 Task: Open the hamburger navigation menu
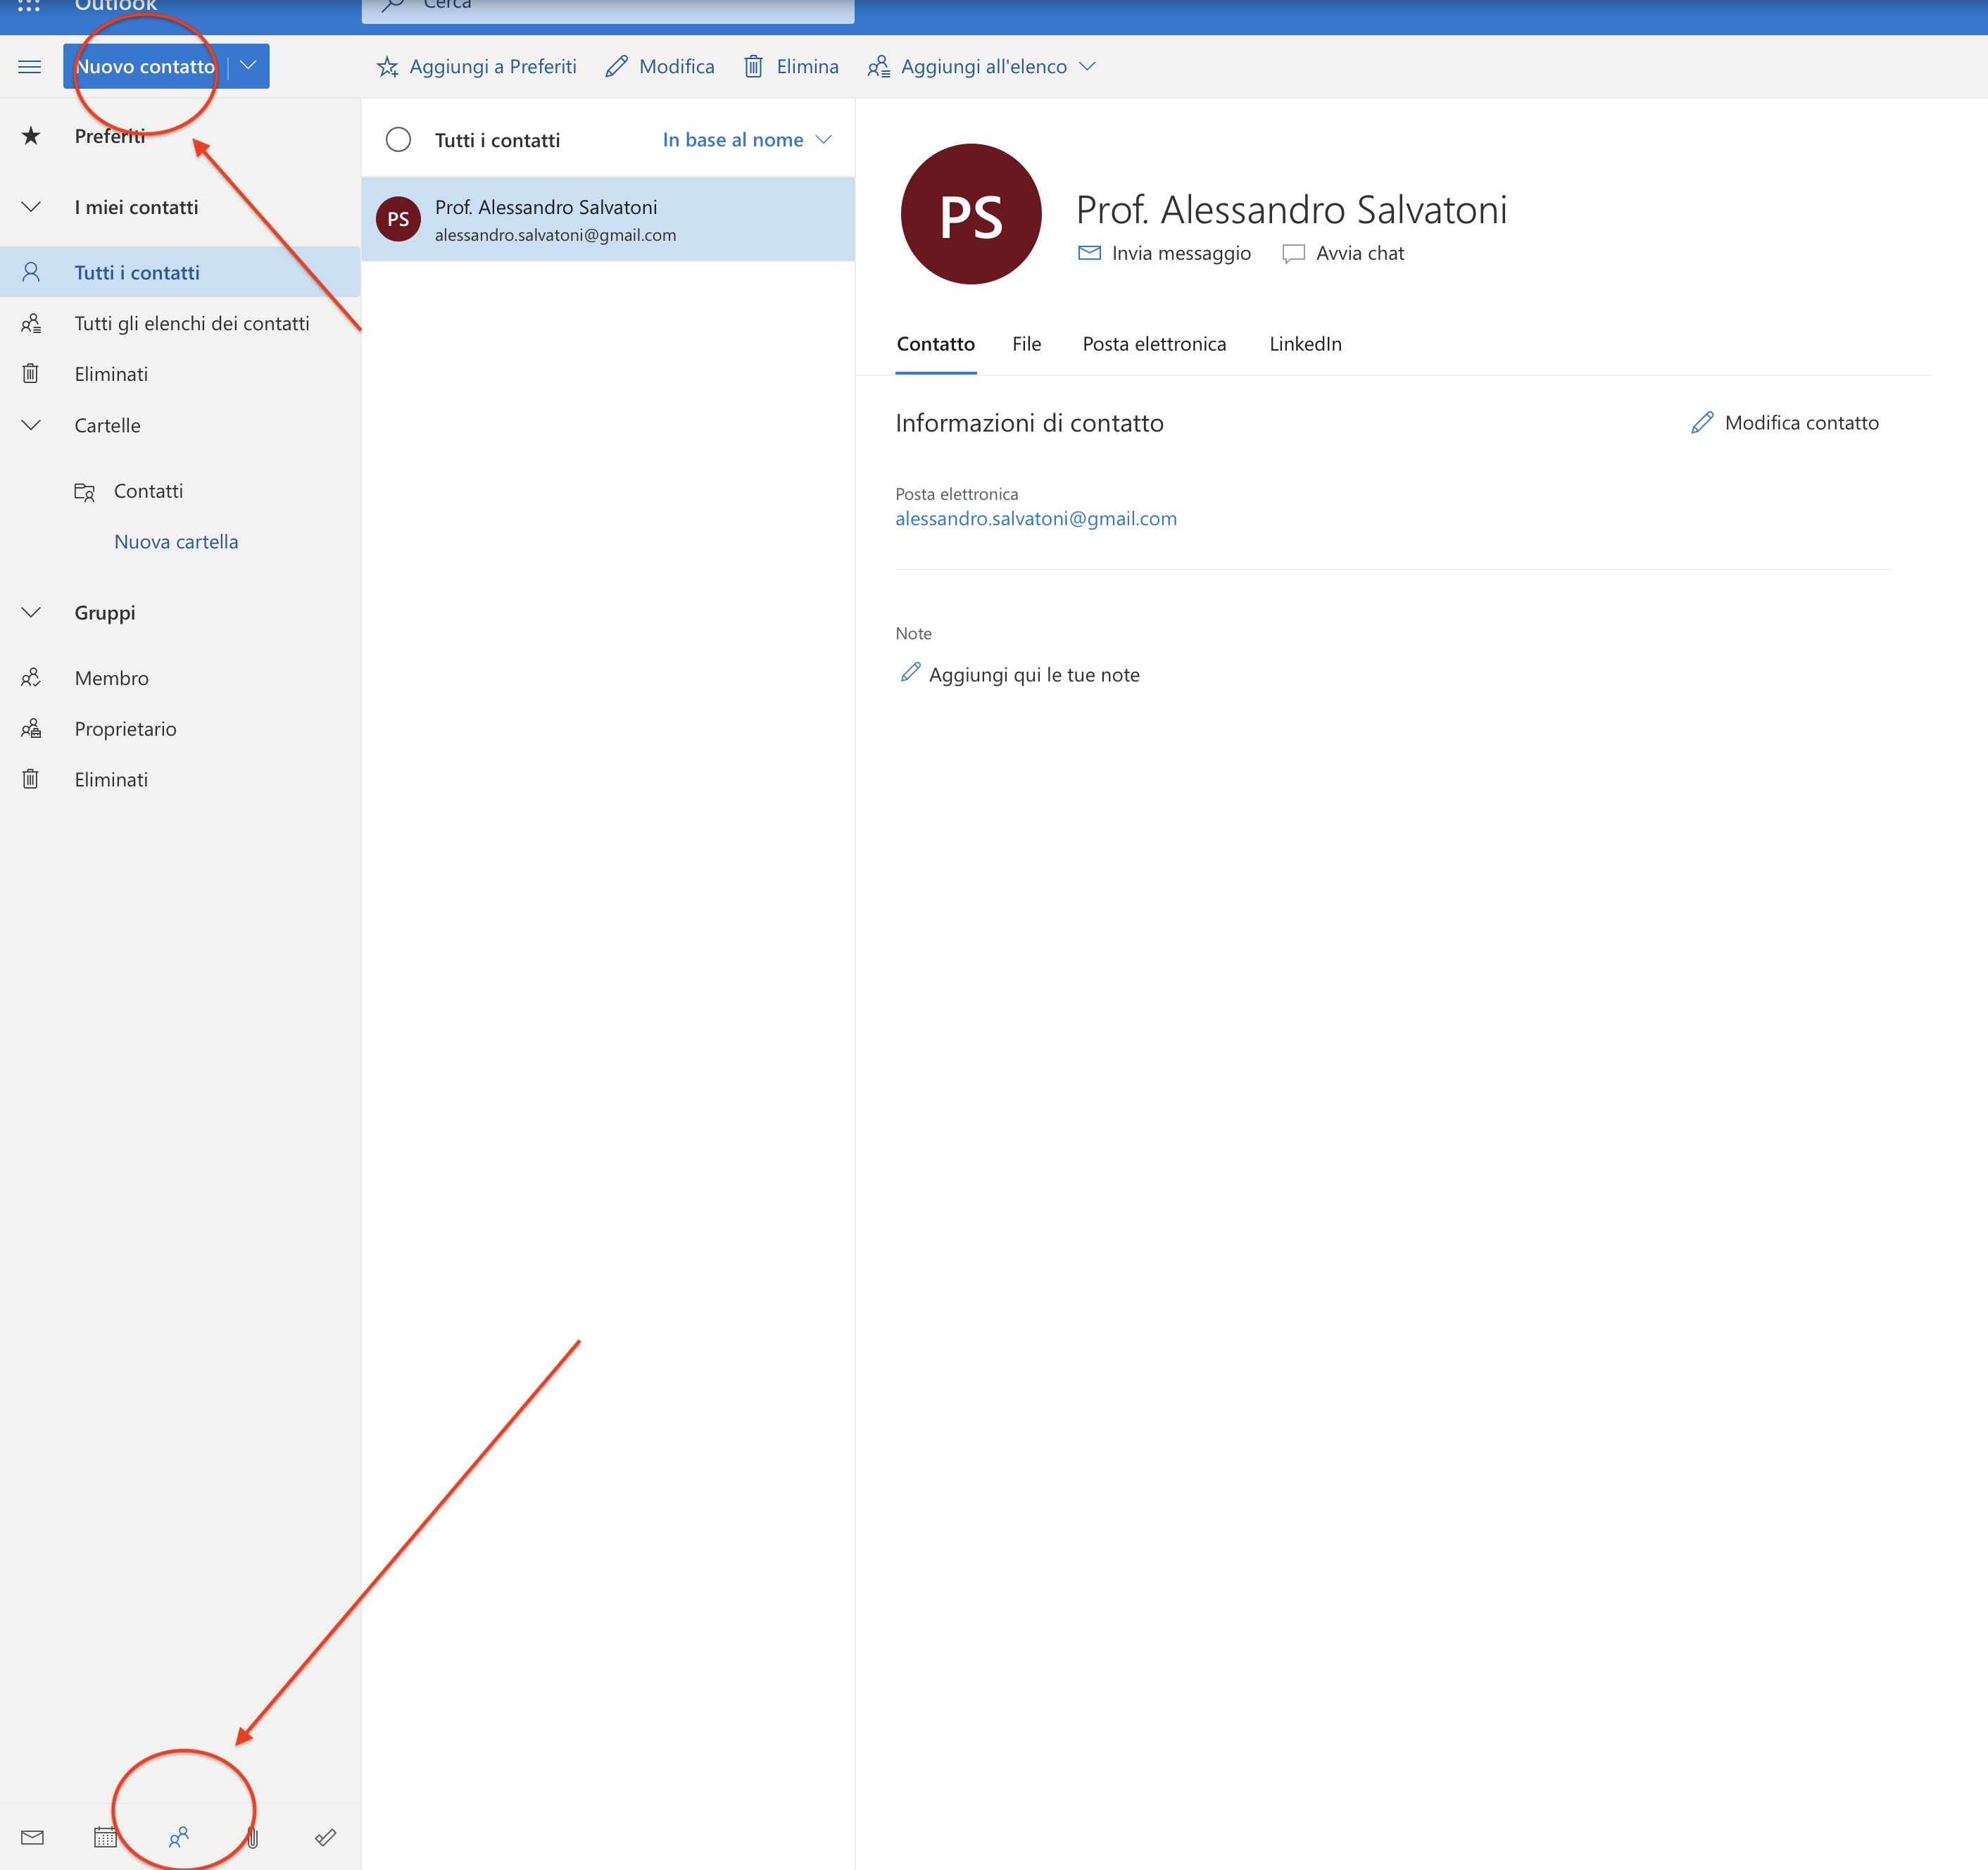tap(30, 66)
